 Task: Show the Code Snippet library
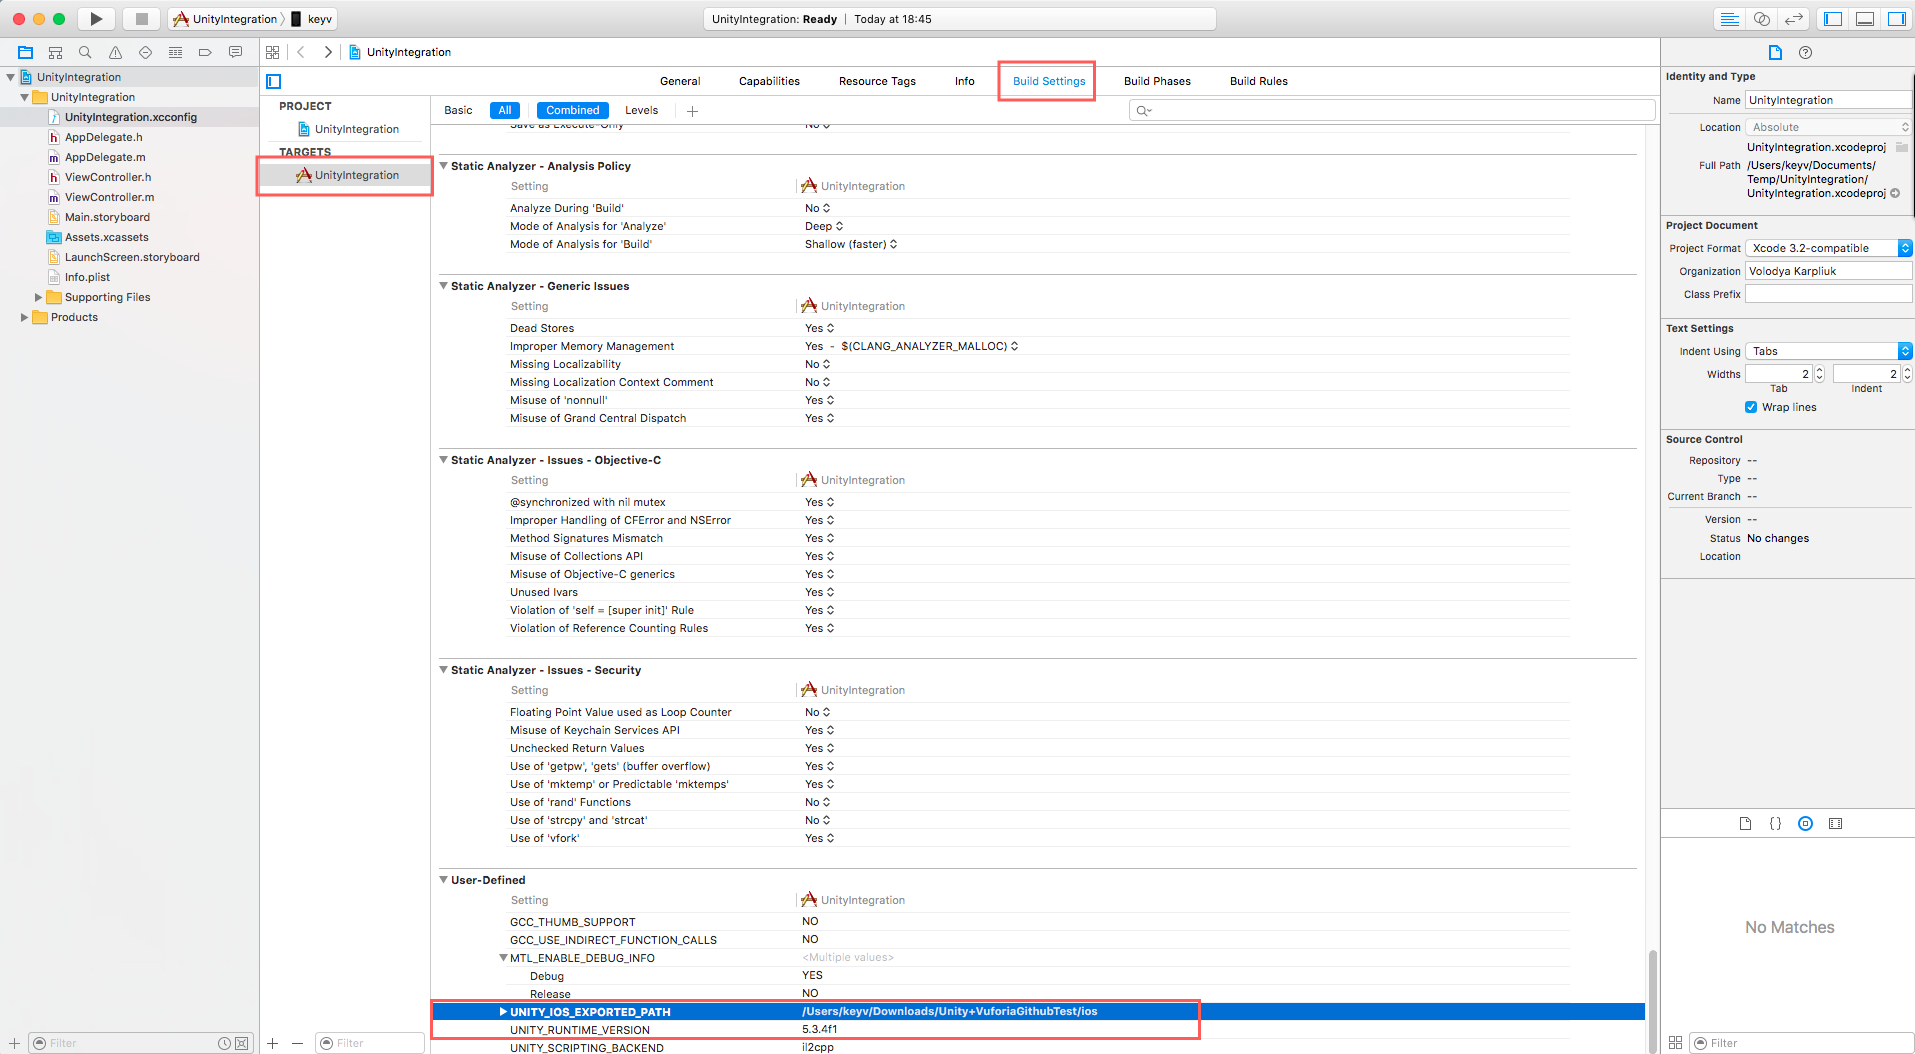[1775, 824]
